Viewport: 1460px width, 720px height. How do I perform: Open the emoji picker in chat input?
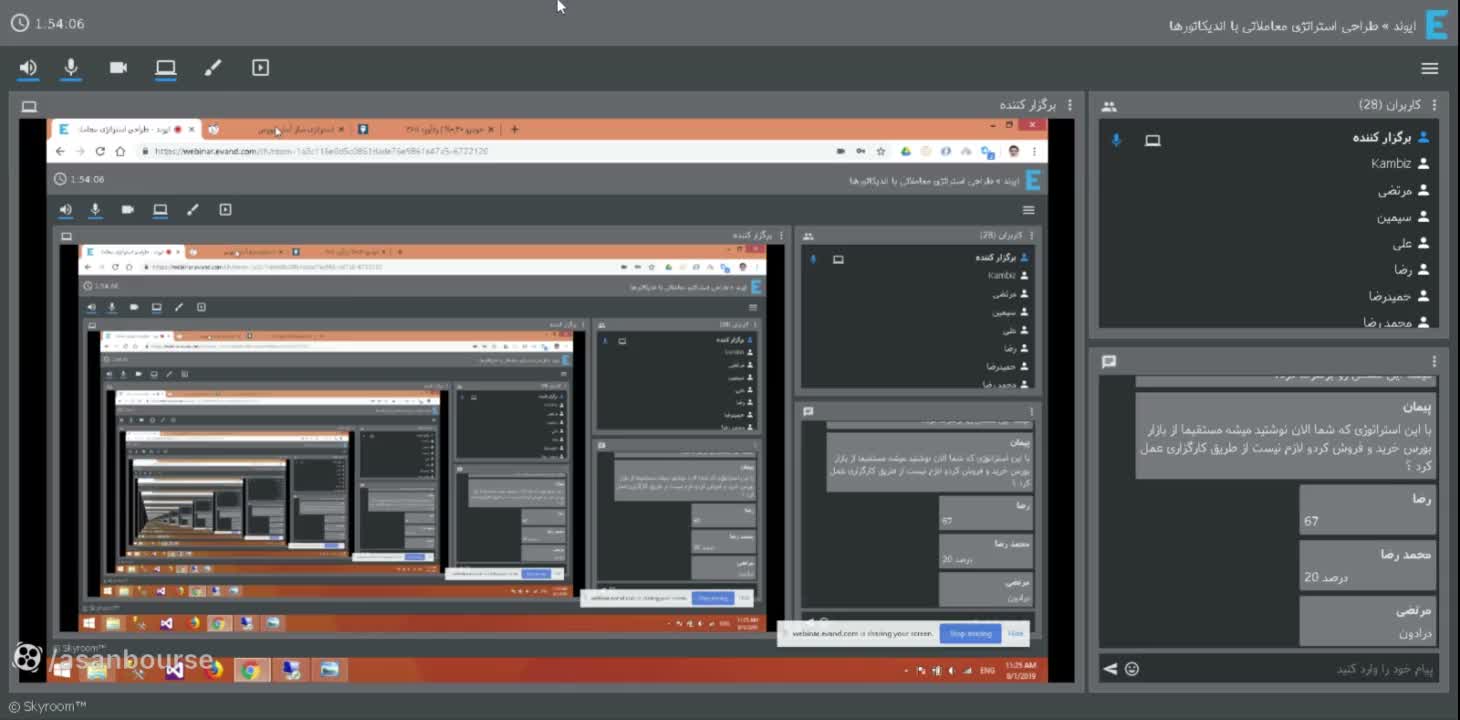(1132, 669)
